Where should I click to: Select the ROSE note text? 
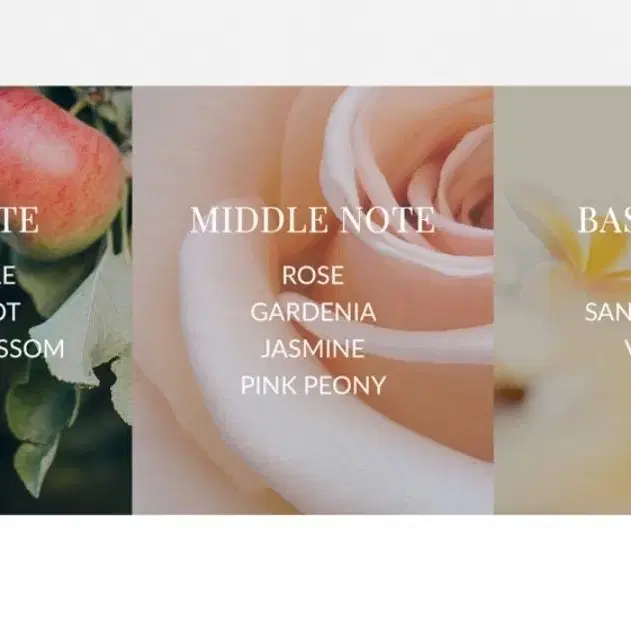[313, 275]
